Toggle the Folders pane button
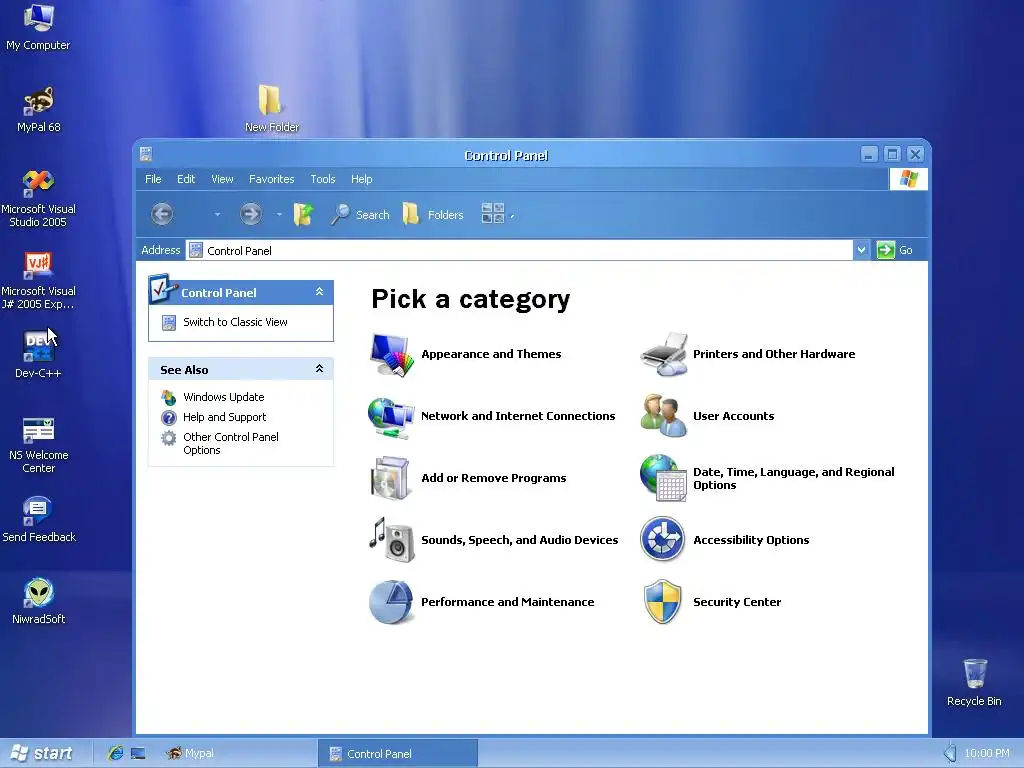Image resolution: width=1024 pixels, height=768 pixels. (433, 214)
